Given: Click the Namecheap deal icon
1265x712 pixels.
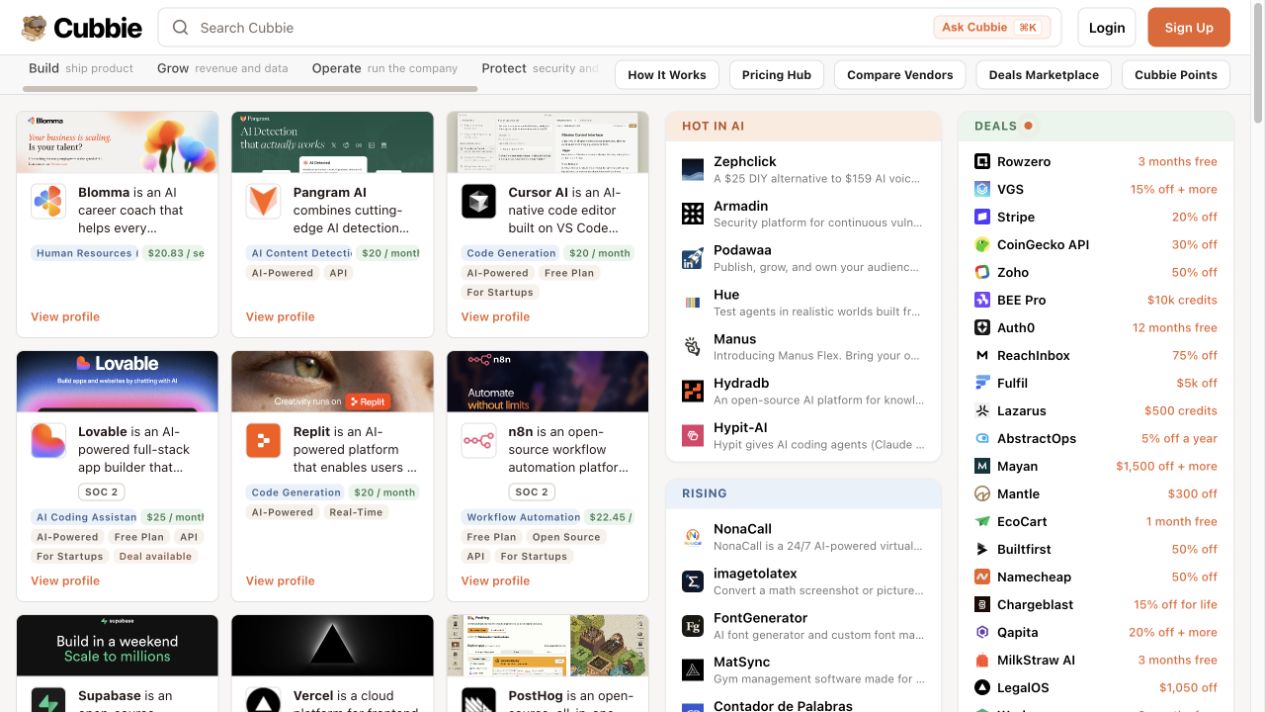Looking at the screenshot, I should (982, 577).
